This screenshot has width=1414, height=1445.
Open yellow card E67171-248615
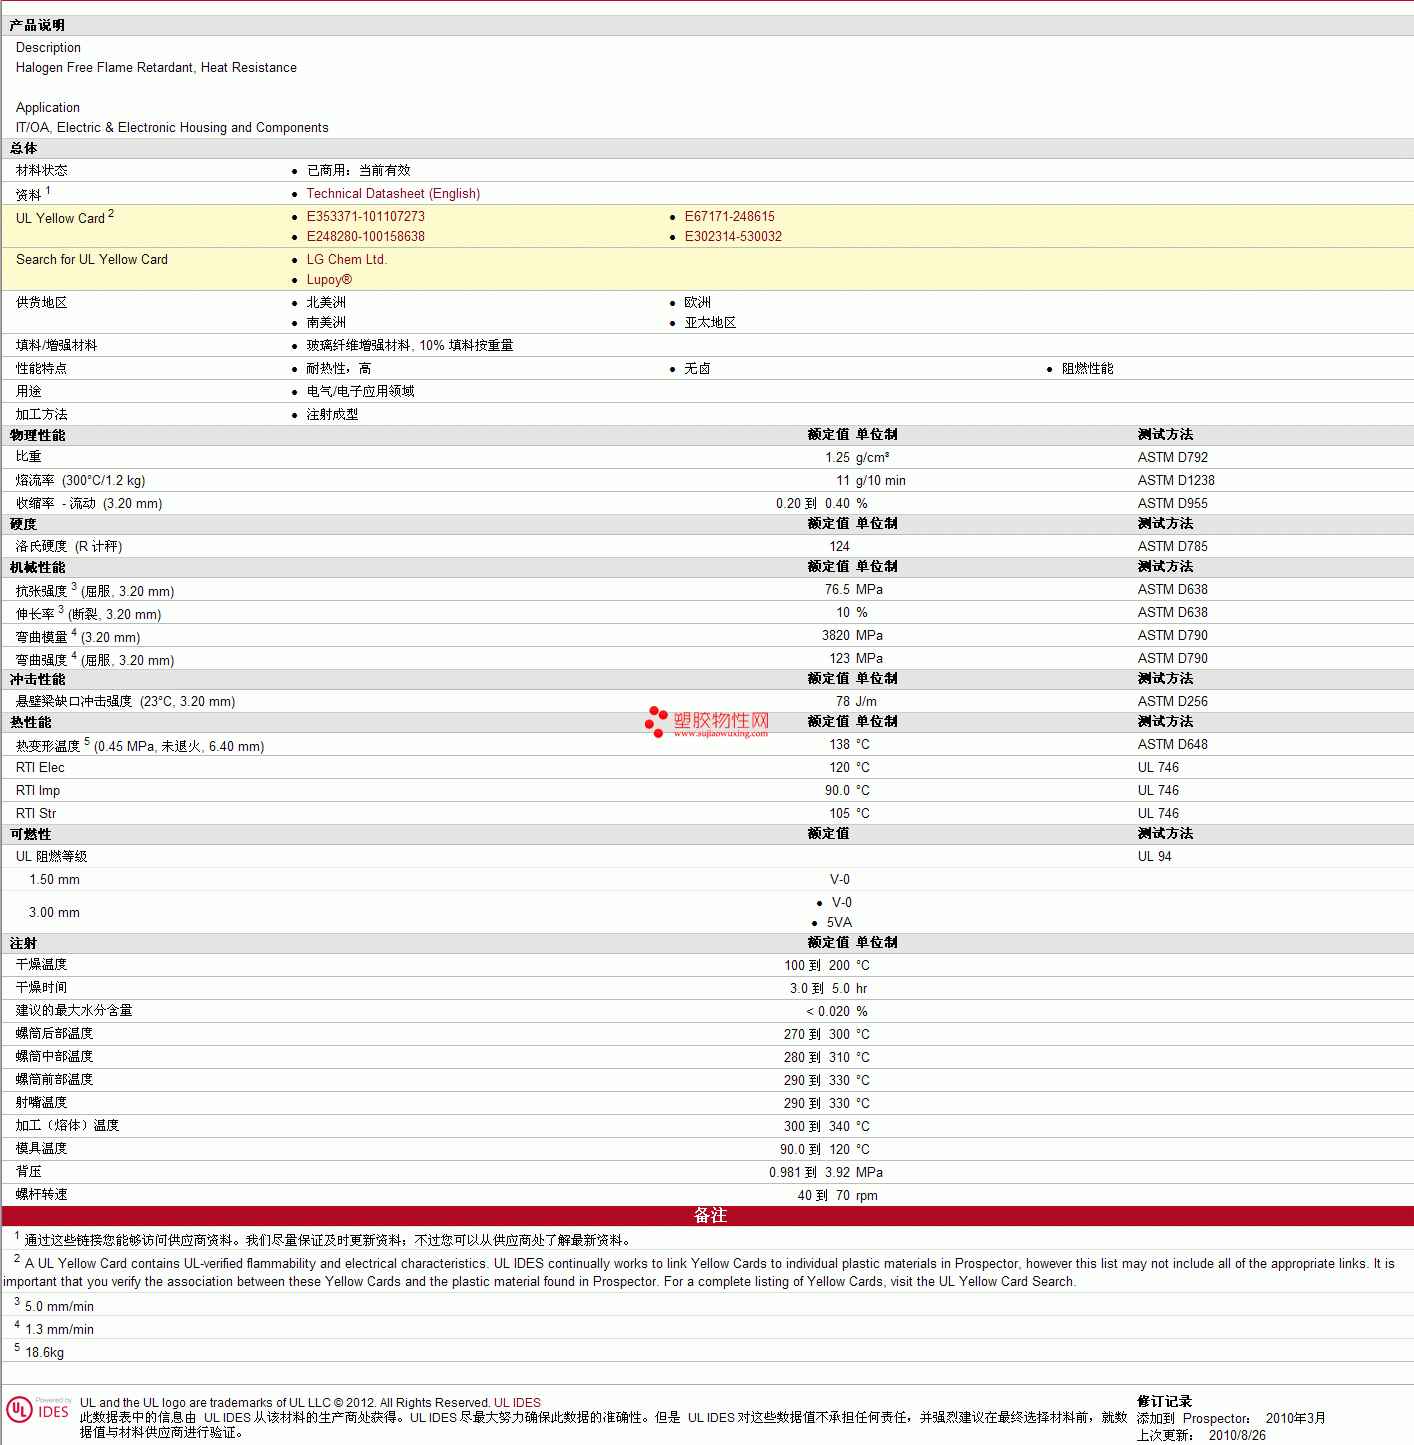point(730,217)
